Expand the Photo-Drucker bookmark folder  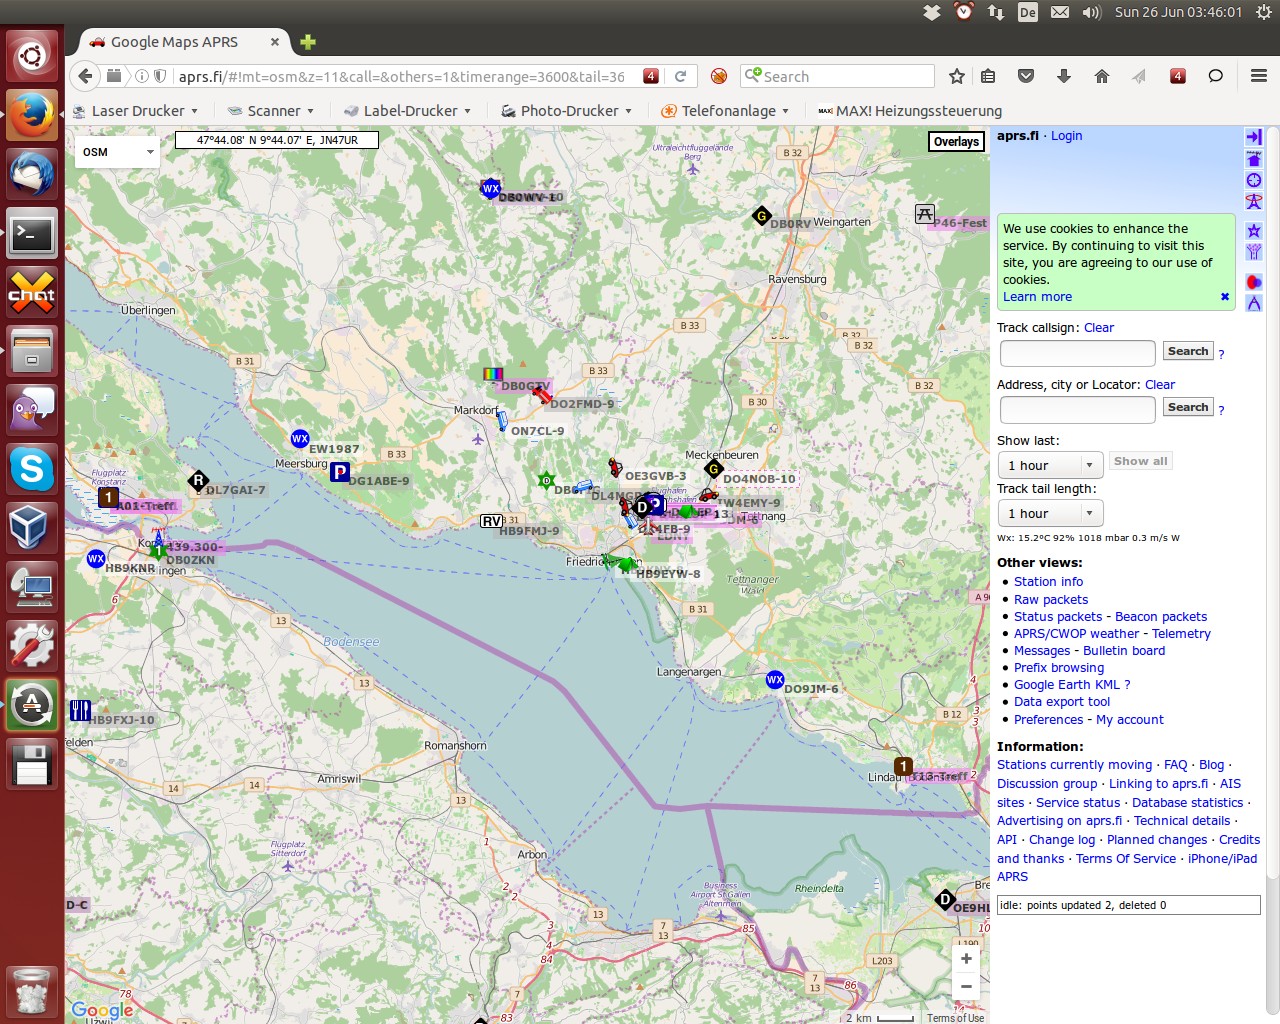567,111
